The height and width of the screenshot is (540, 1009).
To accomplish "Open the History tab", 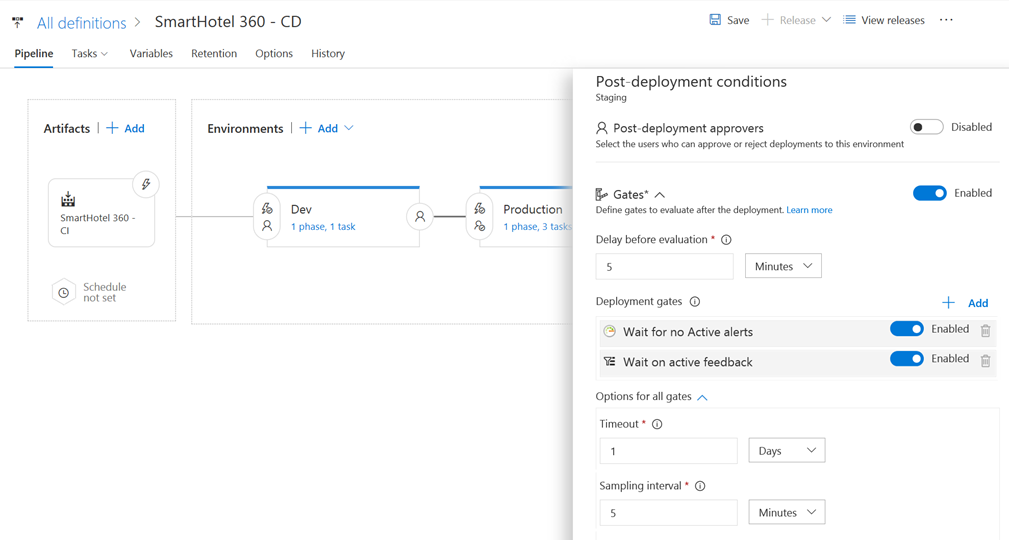I will (x=328, y=54).
